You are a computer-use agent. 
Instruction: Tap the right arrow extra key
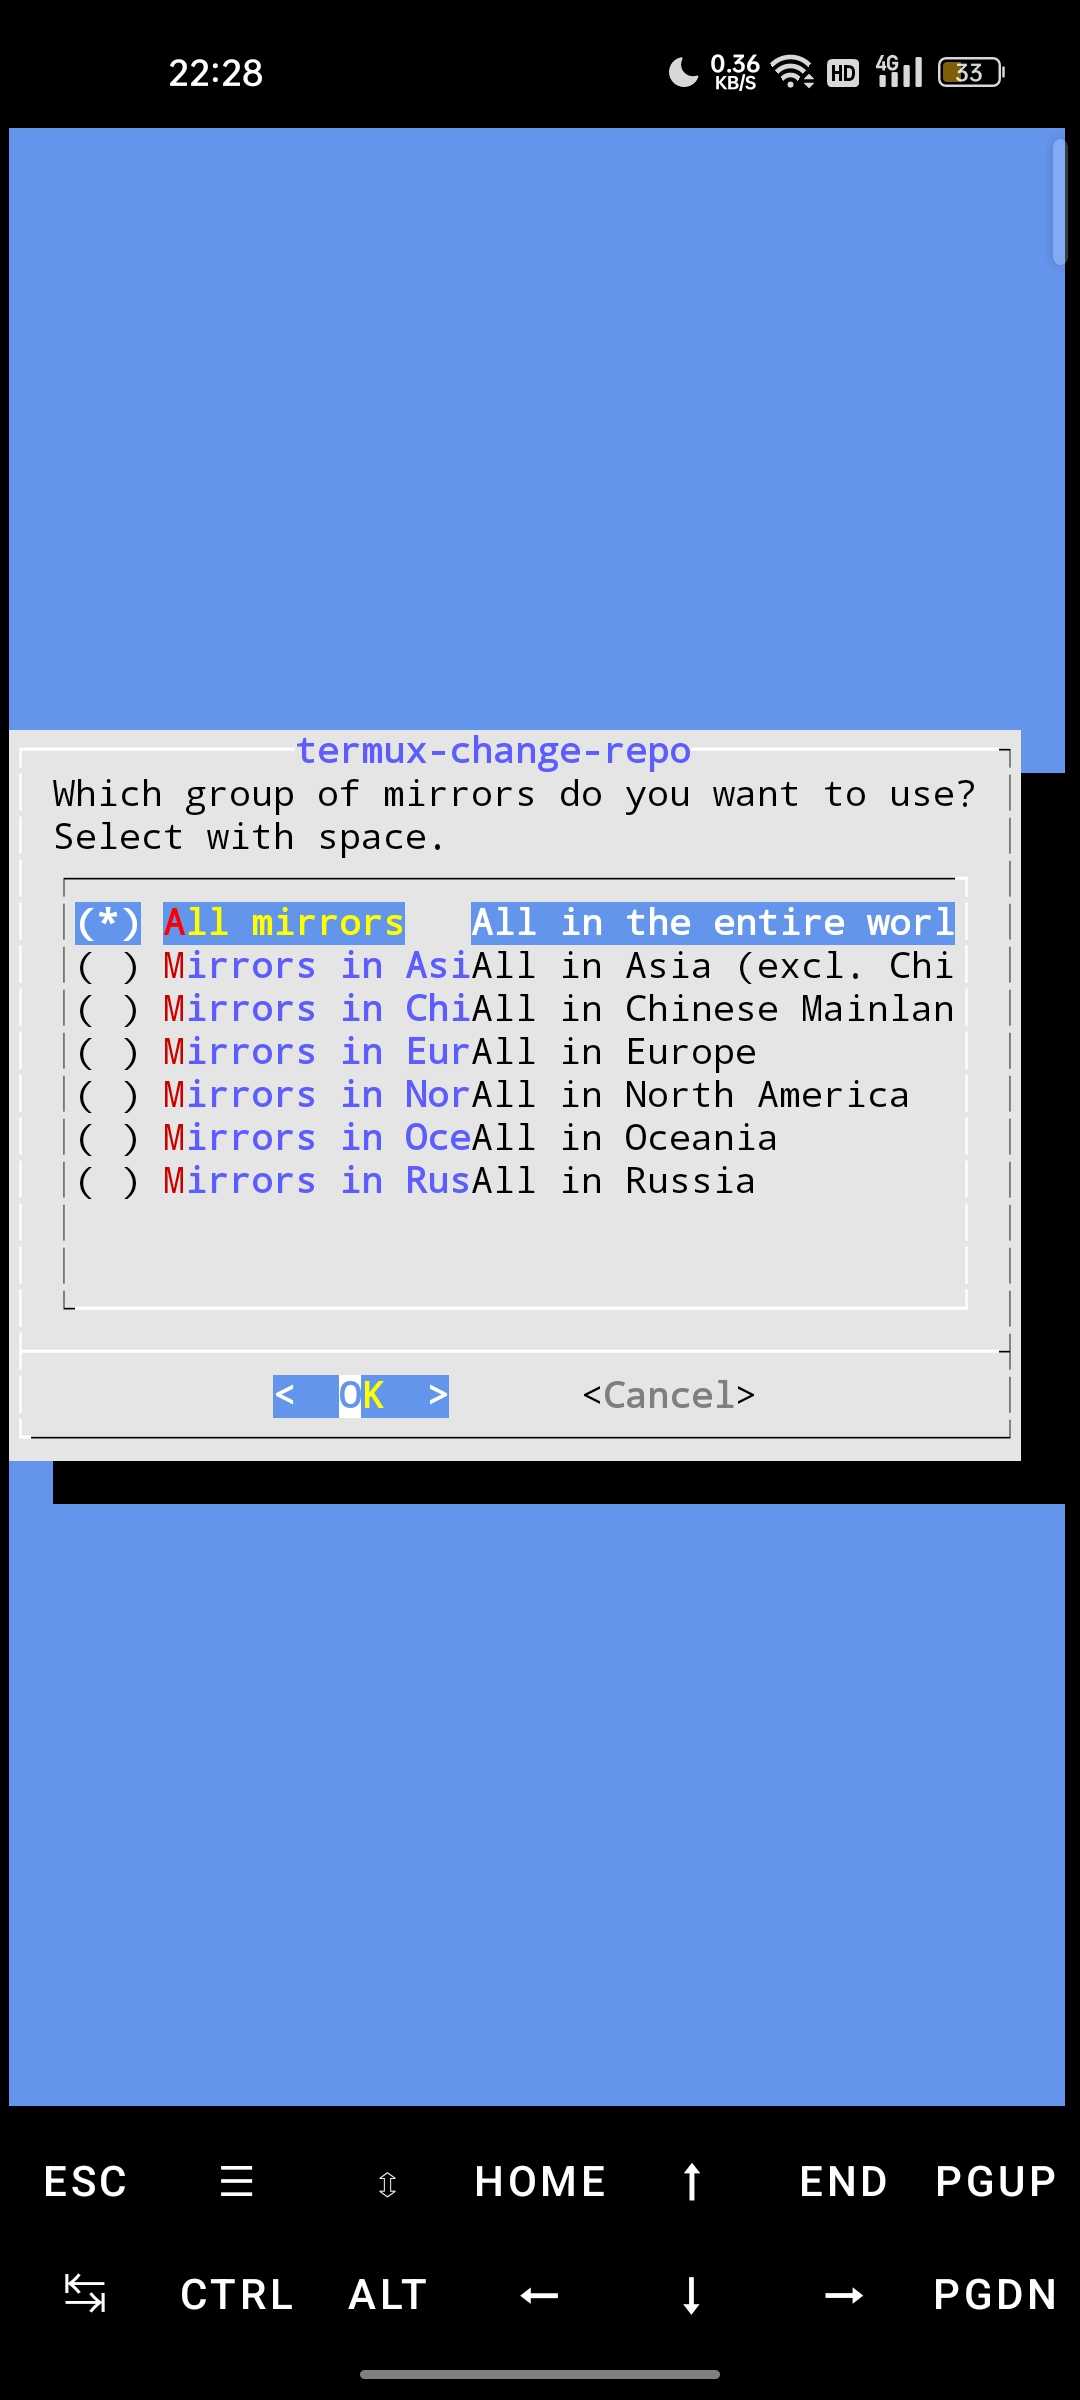(x=843, y=2295)
